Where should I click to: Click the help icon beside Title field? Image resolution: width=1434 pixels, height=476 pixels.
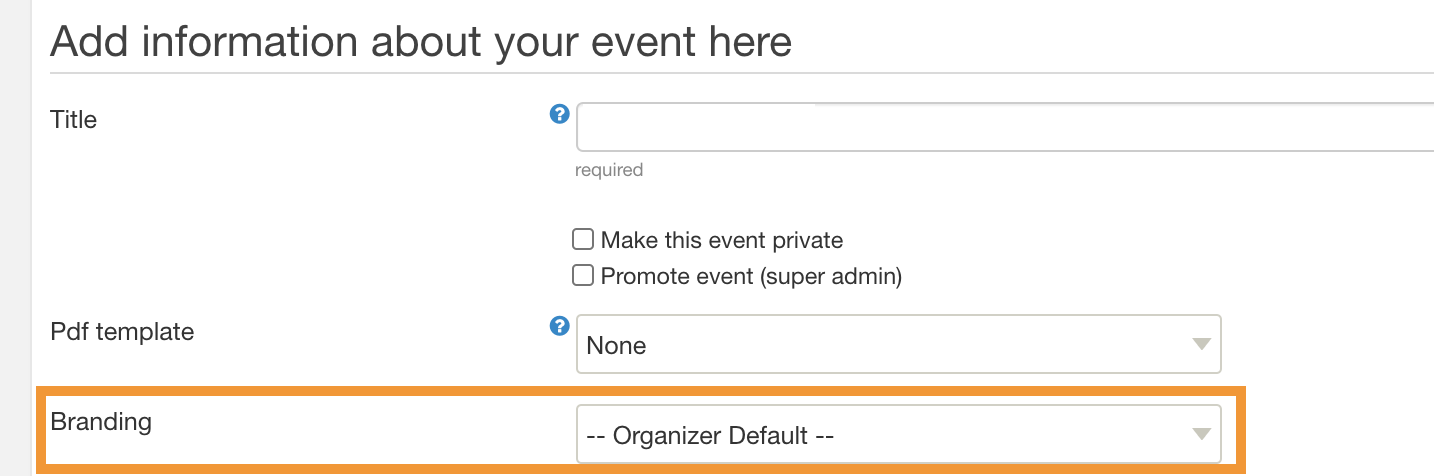pos(560,114)
